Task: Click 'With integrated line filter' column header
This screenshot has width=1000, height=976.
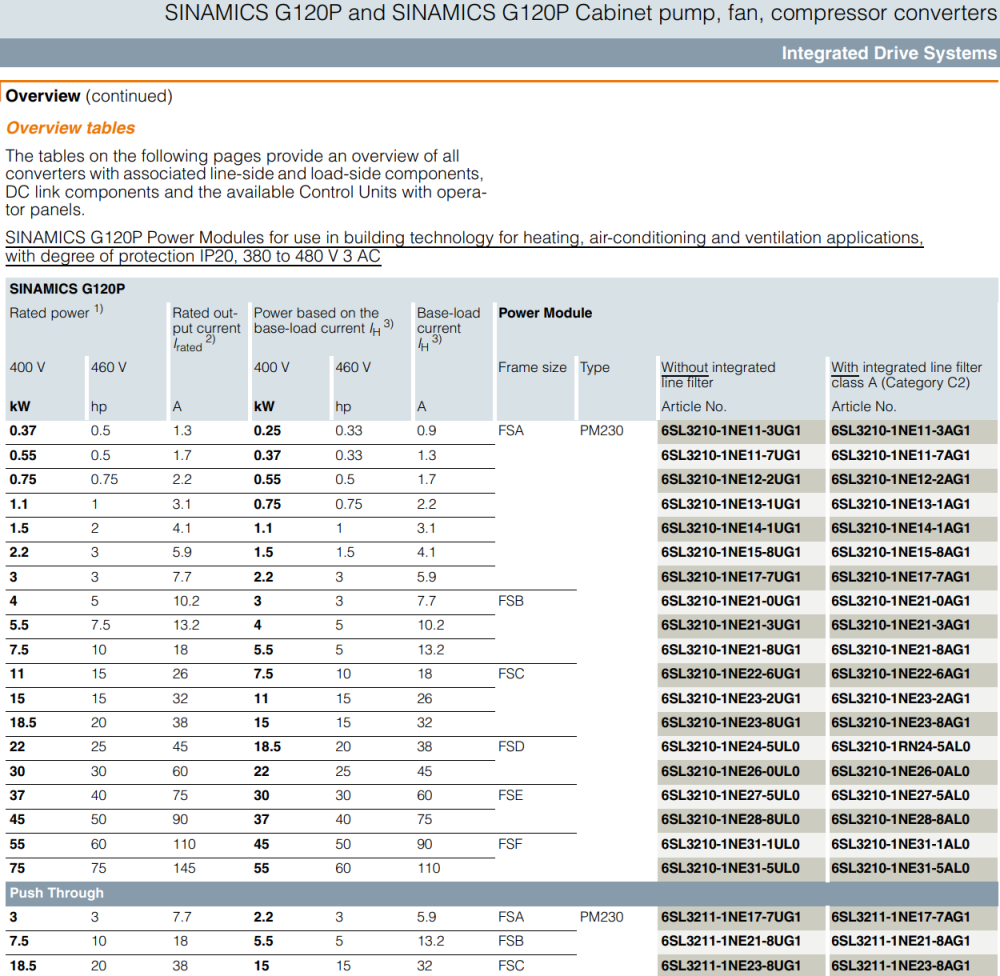Action: [906, 374]
